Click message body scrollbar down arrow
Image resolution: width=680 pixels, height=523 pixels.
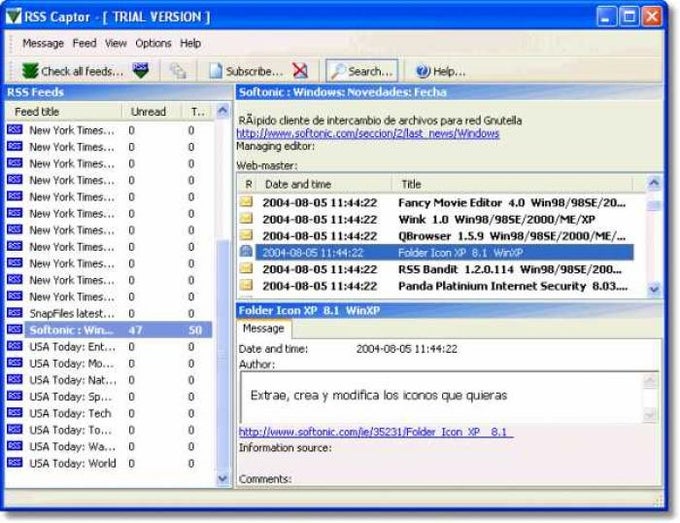pyautogui.click(x=650, y=415)
